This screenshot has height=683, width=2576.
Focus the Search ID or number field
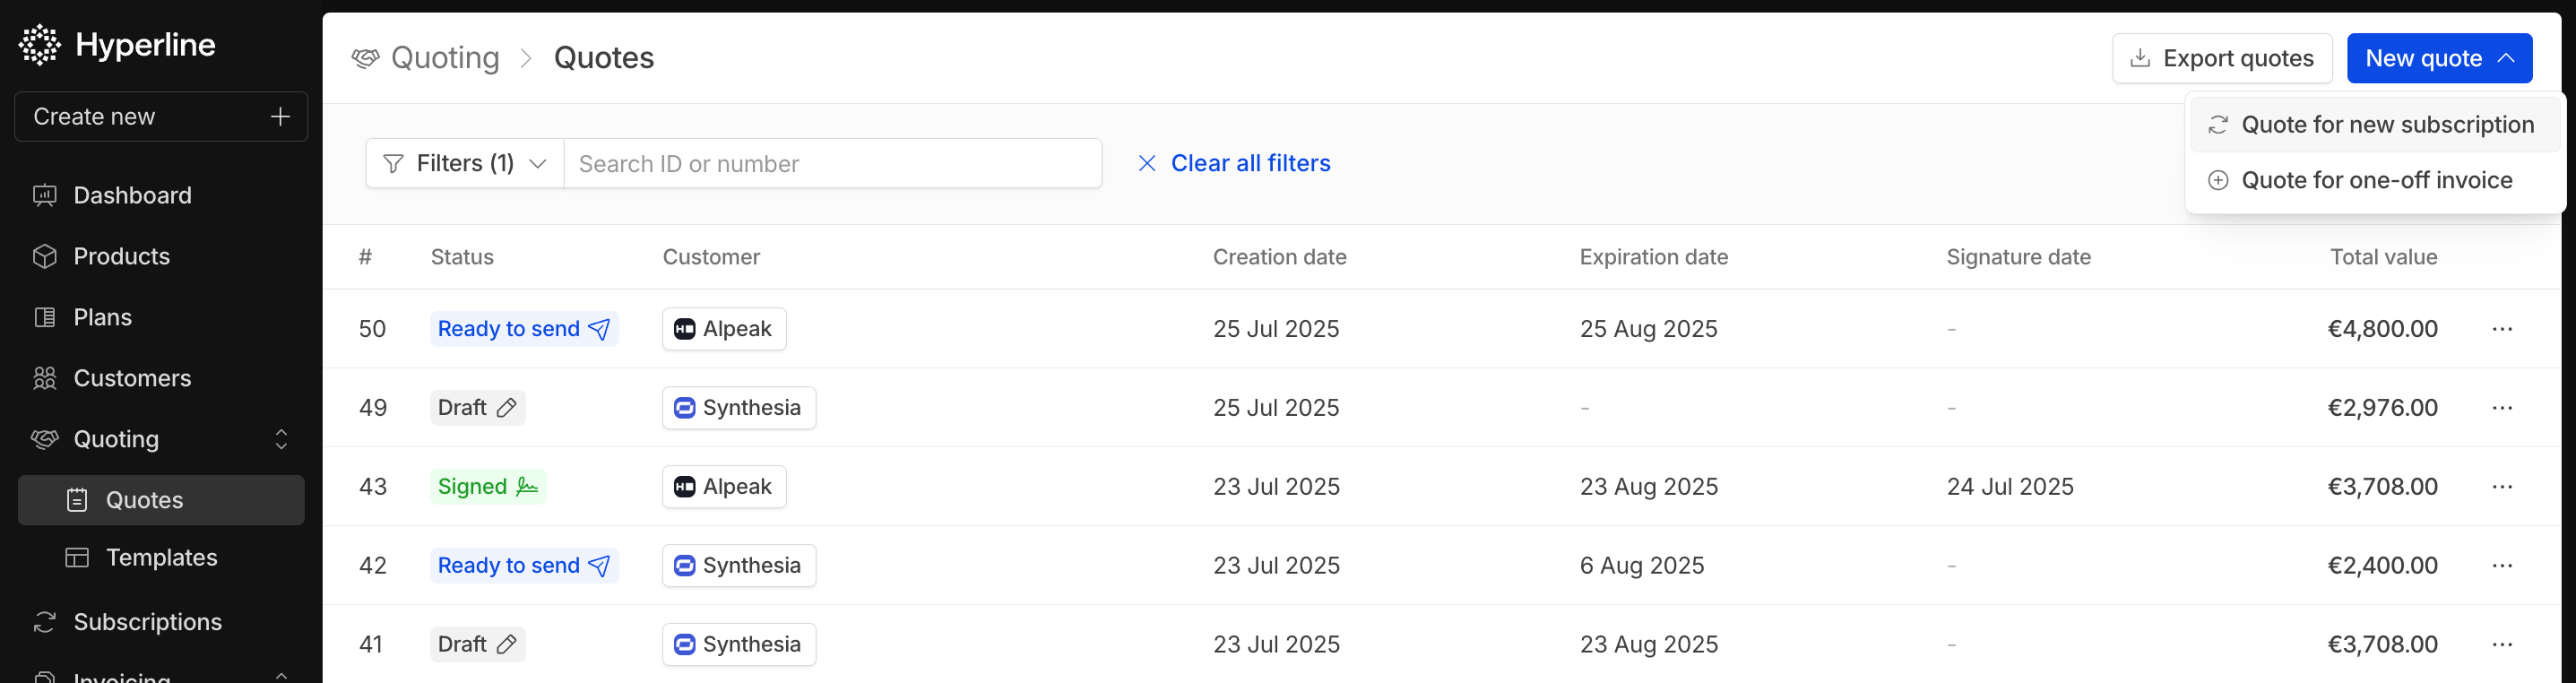coord(833,163)
